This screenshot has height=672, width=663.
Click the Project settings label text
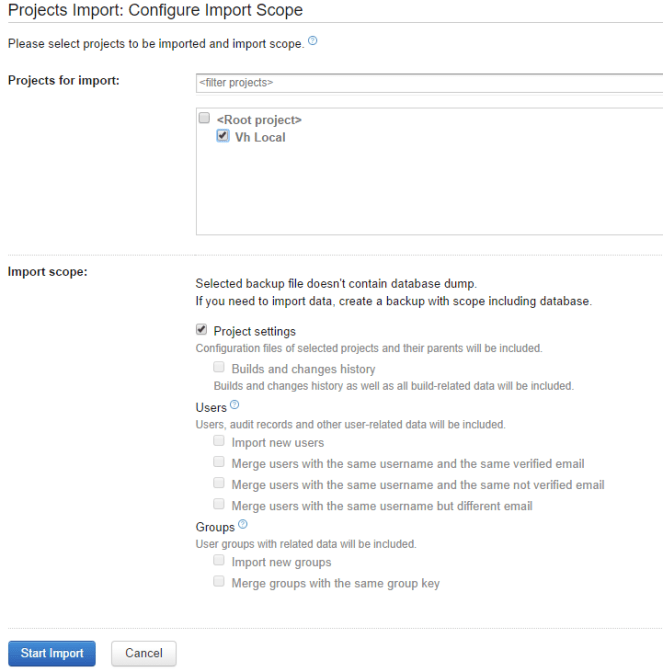tap(254, 331)
